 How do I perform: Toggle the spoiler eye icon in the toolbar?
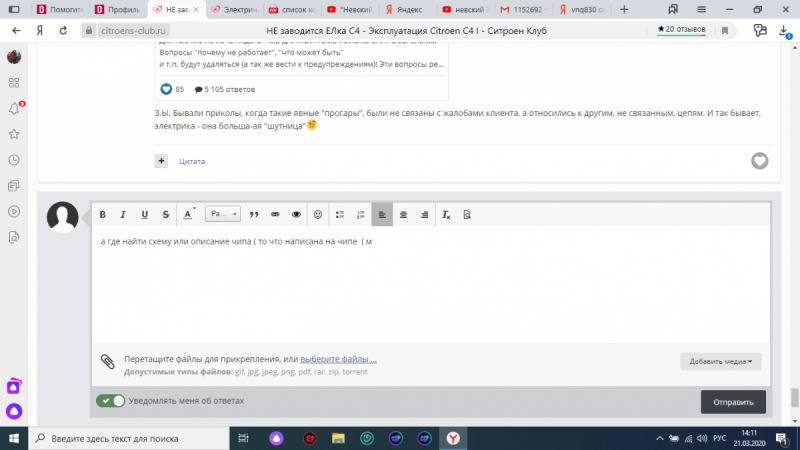(296, 214)
